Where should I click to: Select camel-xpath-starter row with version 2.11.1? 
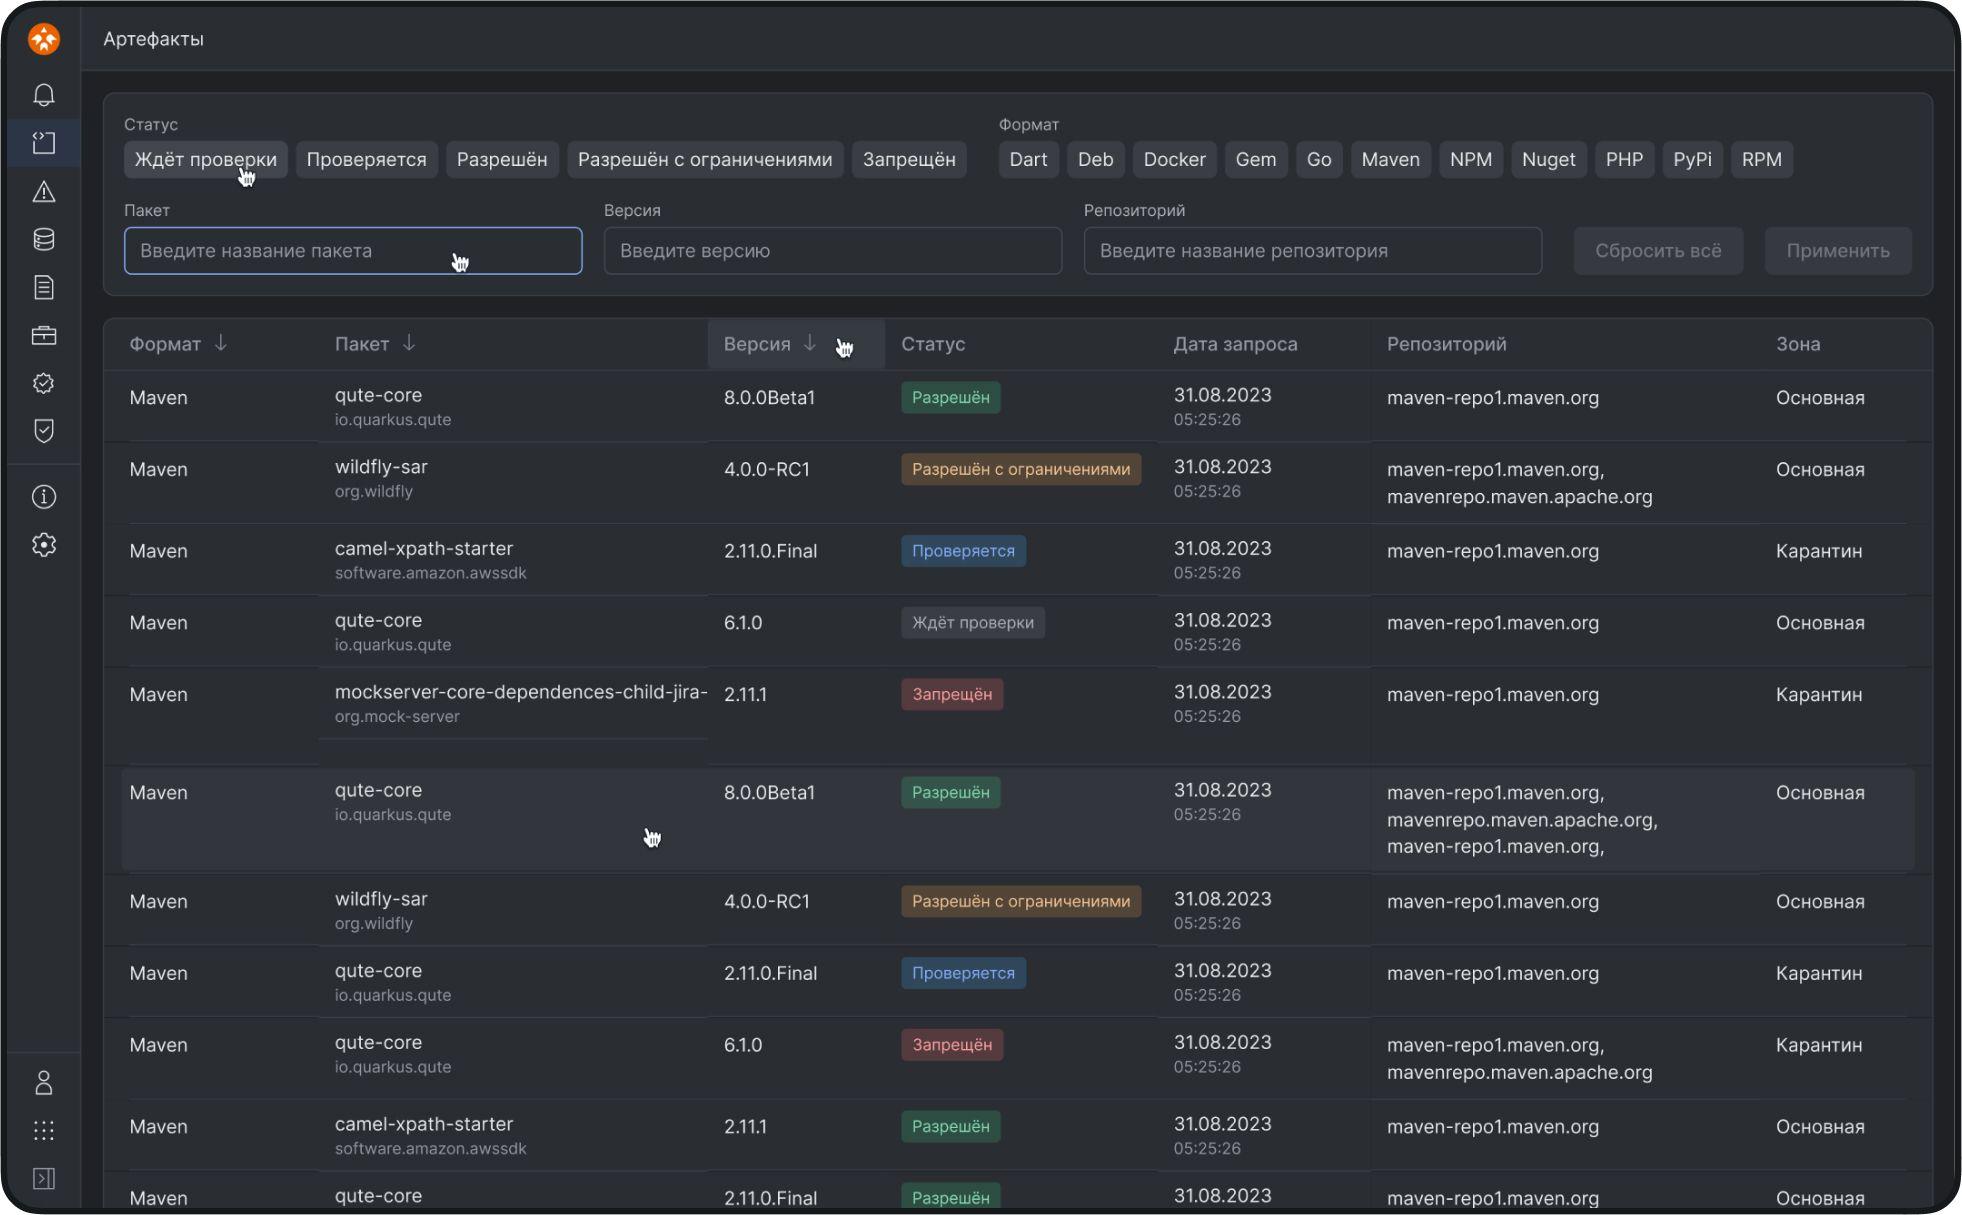1018,1135
